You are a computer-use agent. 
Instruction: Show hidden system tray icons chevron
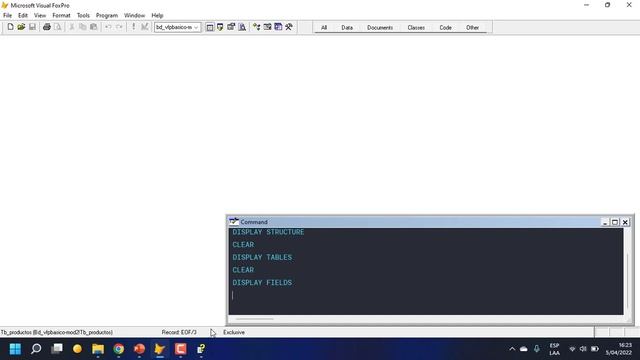pyautogui.click(x=512, y=349)
